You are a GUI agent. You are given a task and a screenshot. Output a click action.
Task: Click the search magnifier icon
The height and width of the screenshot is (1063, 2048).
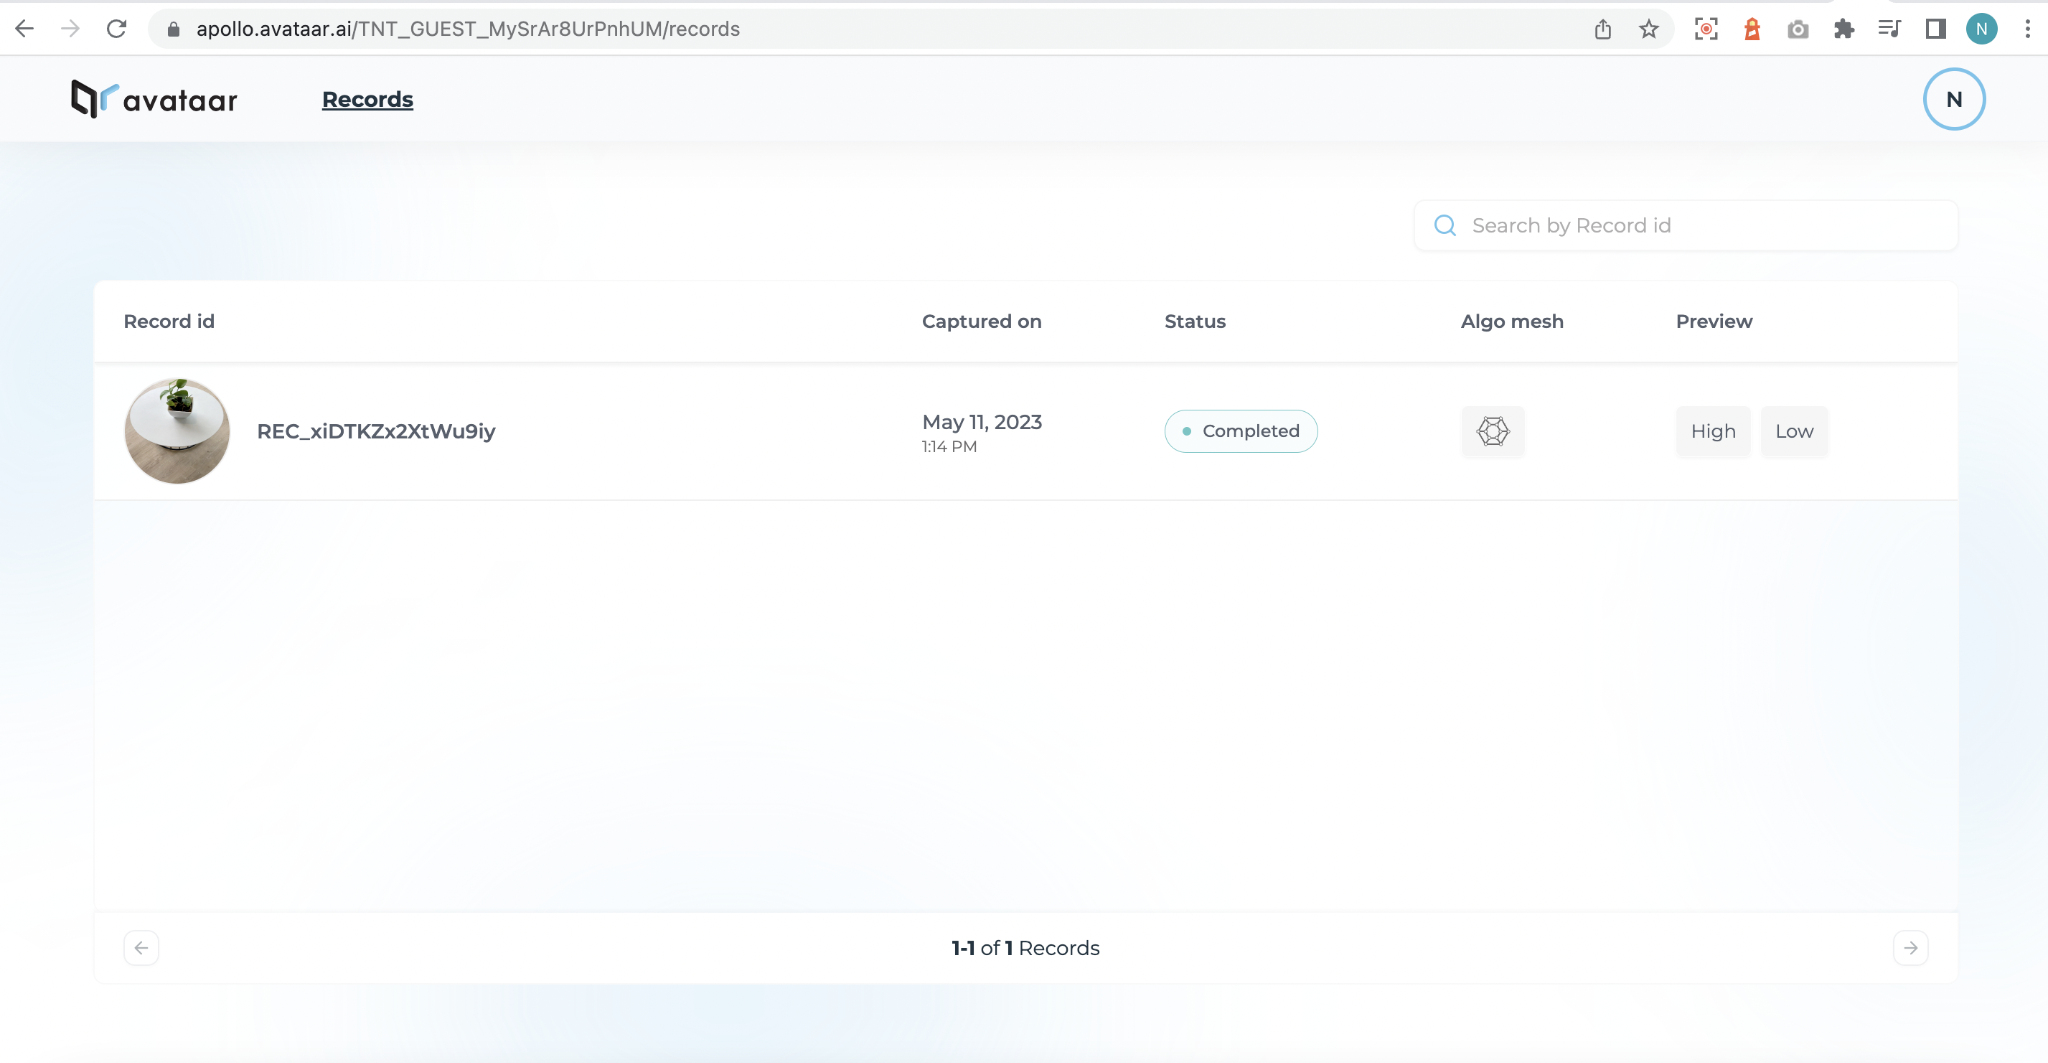point(1445,226)
